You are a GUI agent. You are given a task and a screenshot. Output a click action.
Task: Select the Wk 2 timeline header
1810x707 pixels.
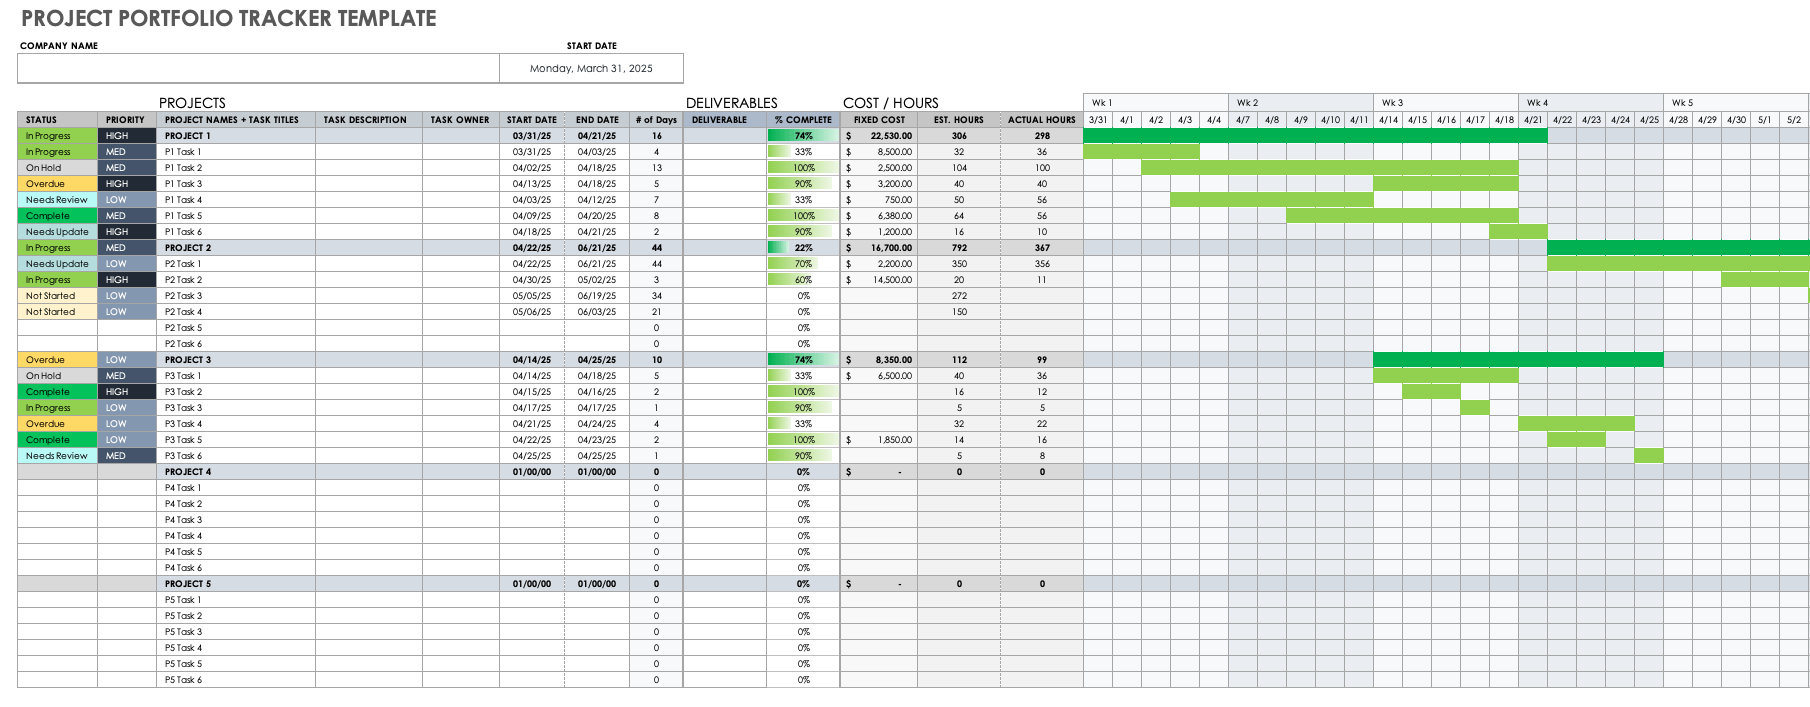tap(1301, 103)
